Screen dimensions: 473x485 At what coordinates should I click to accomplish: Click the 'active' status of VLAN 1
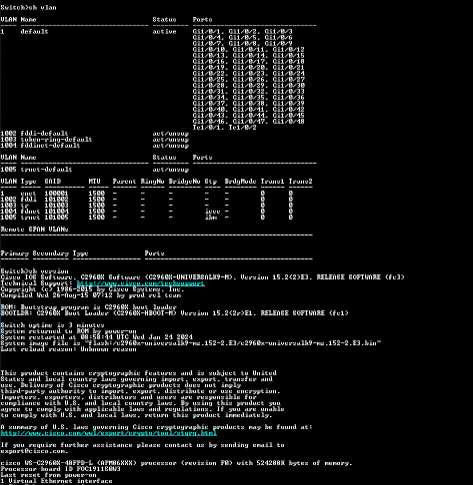[x=164, y=32]
